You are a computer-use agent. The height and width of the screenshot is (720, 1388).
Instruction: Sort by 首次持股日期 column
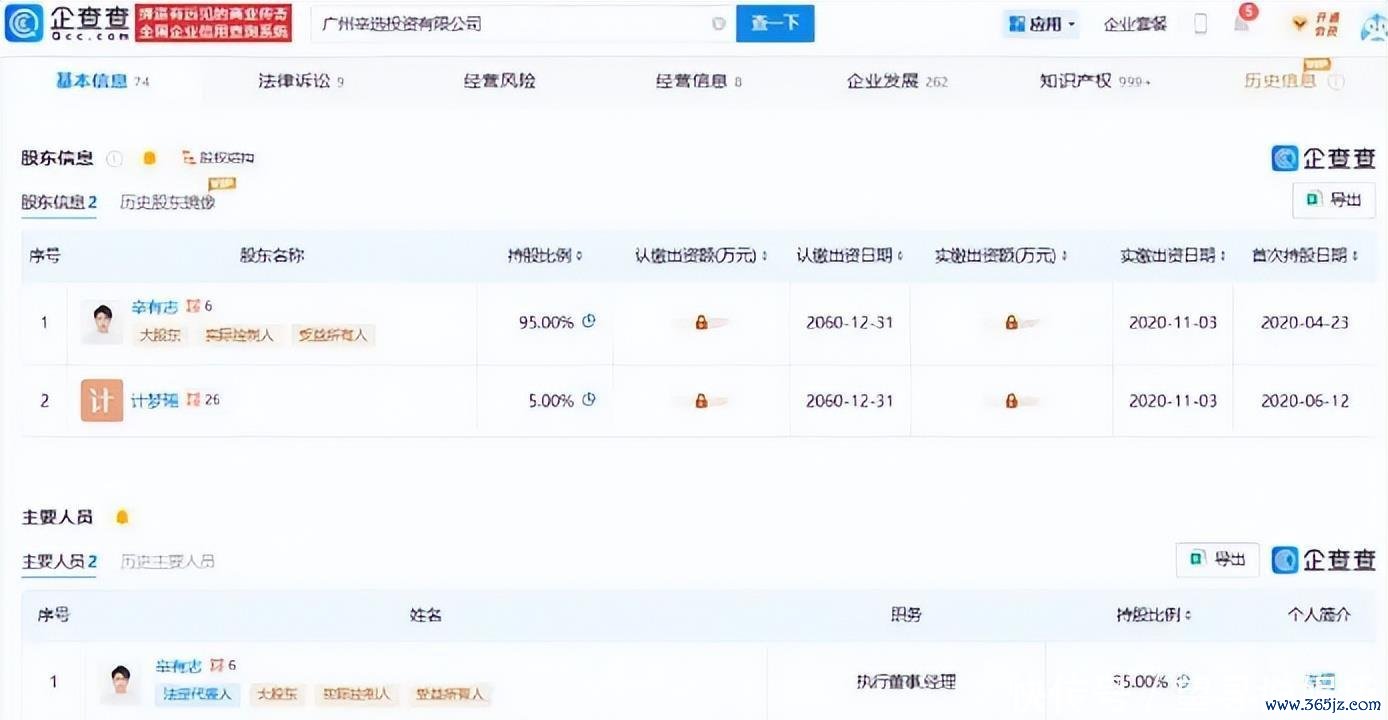point(1305,256)
